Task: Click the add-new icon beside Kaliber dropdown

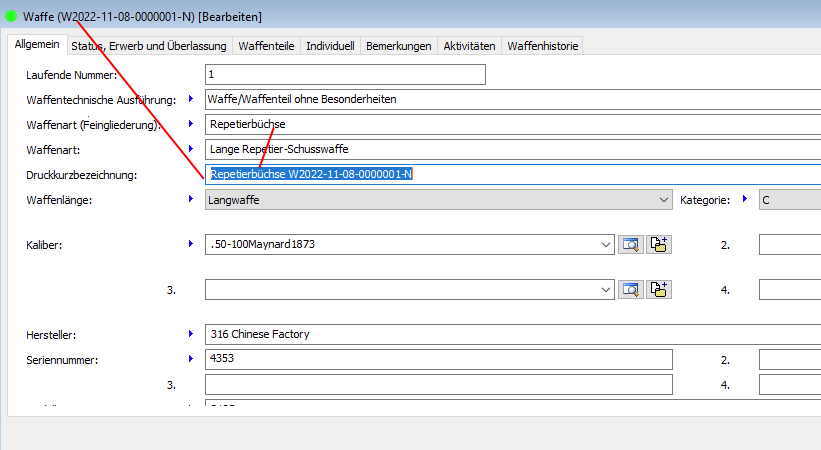Action: (658, 244)
